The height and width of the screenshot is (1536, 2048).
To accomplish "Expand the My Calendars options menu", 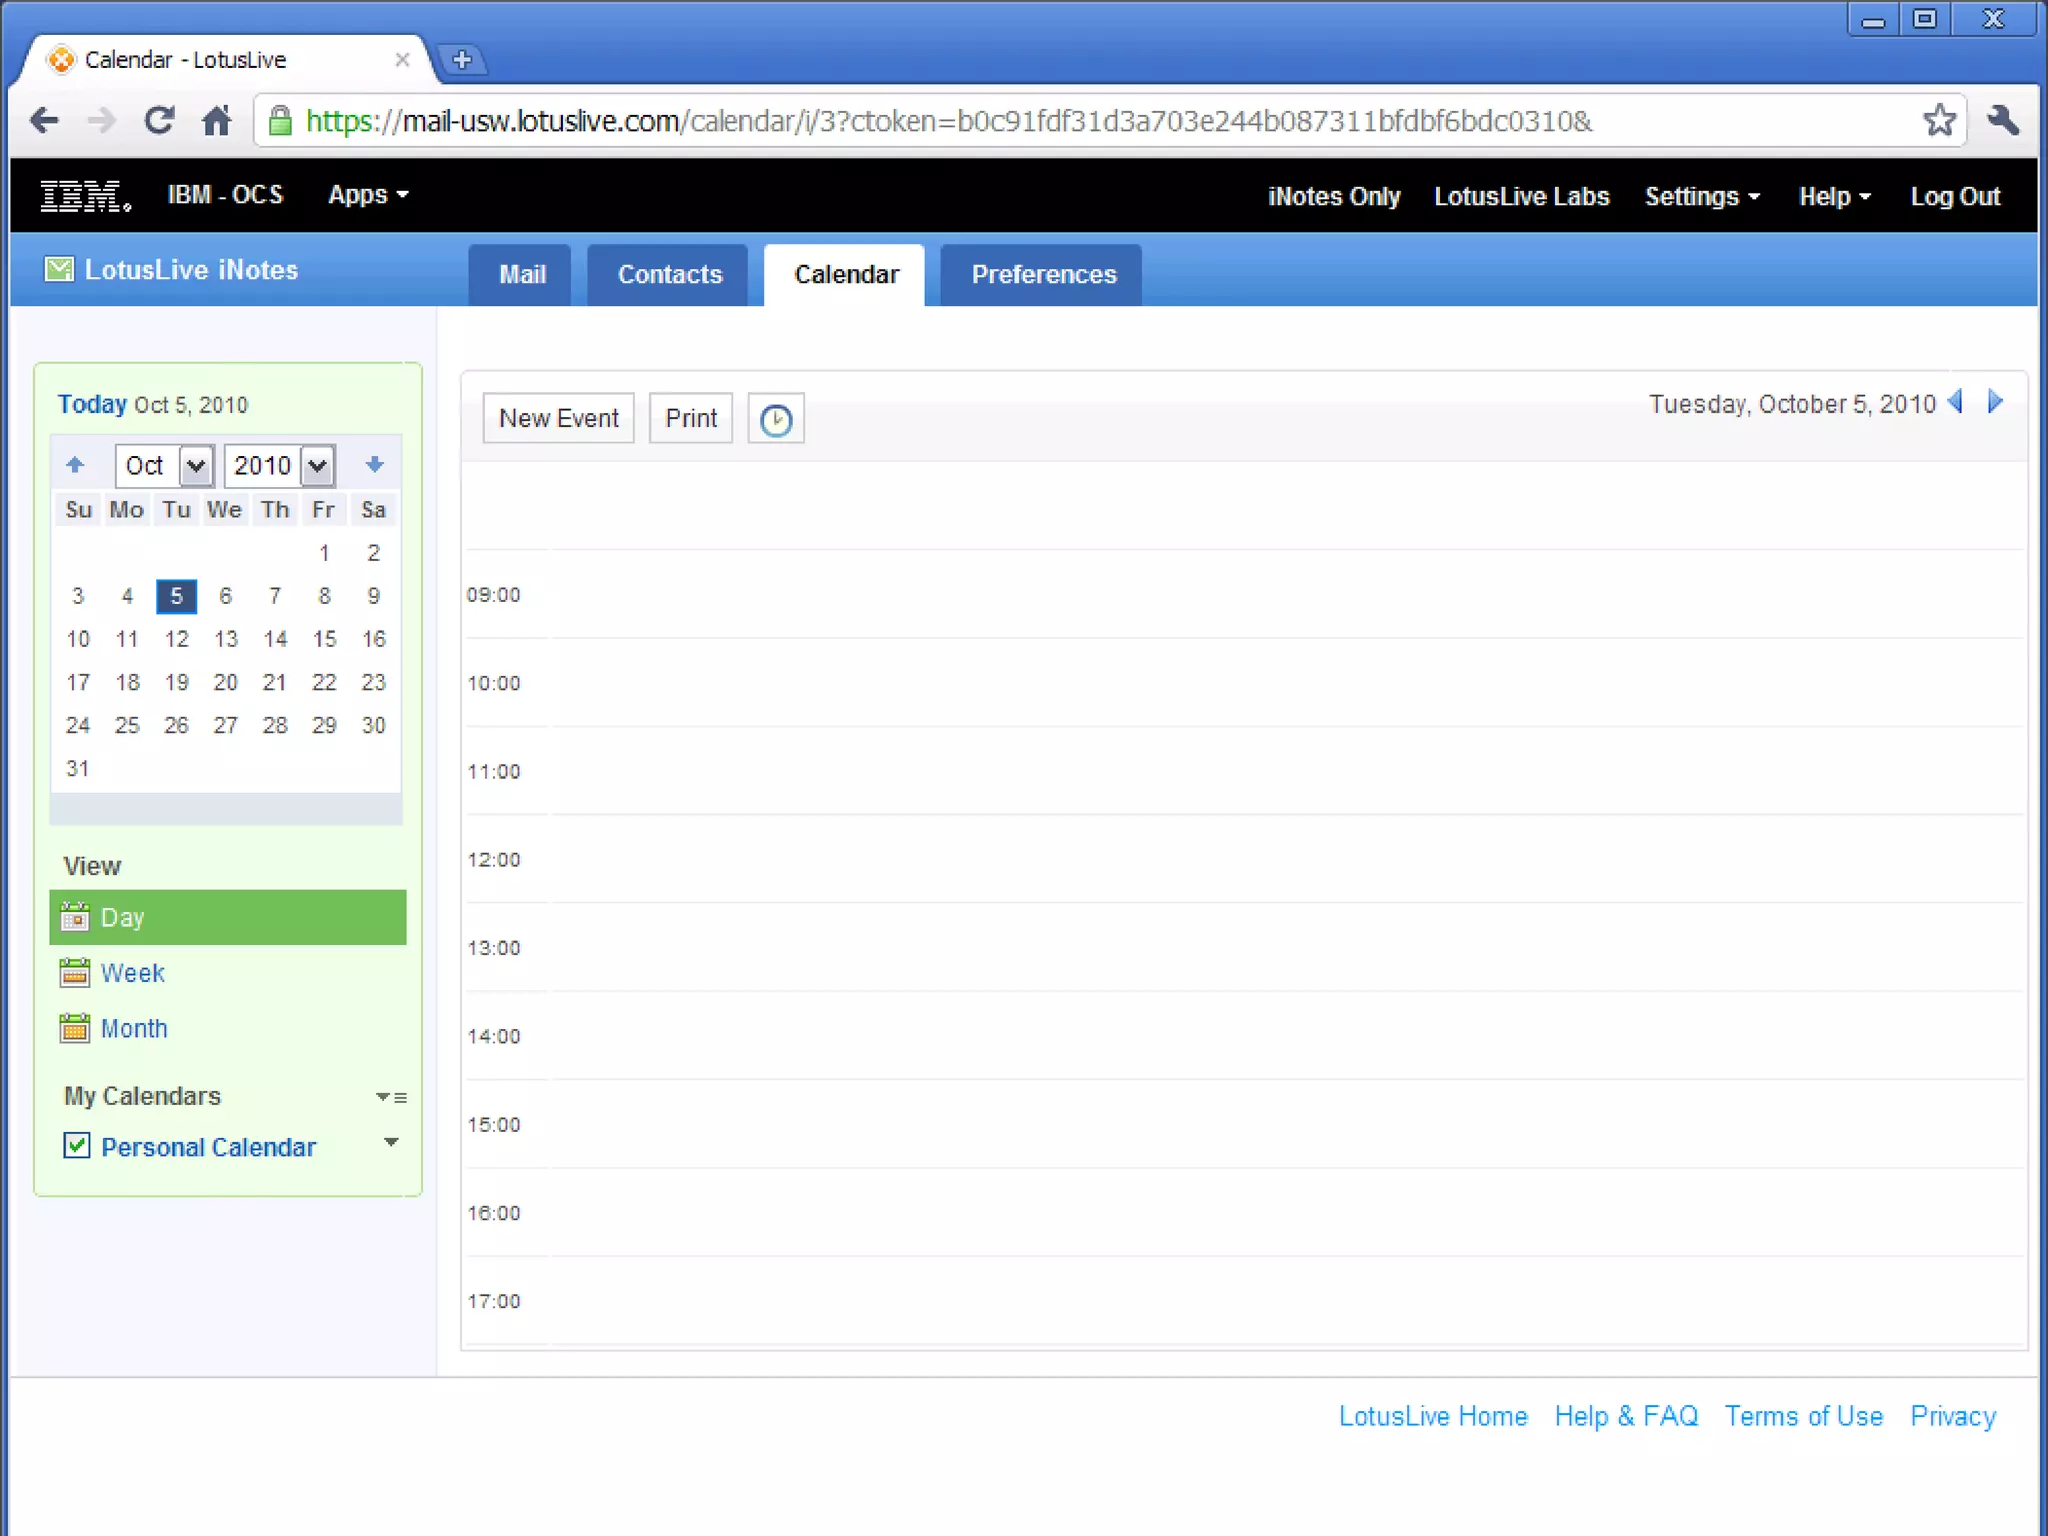I will pos(390,1097).
